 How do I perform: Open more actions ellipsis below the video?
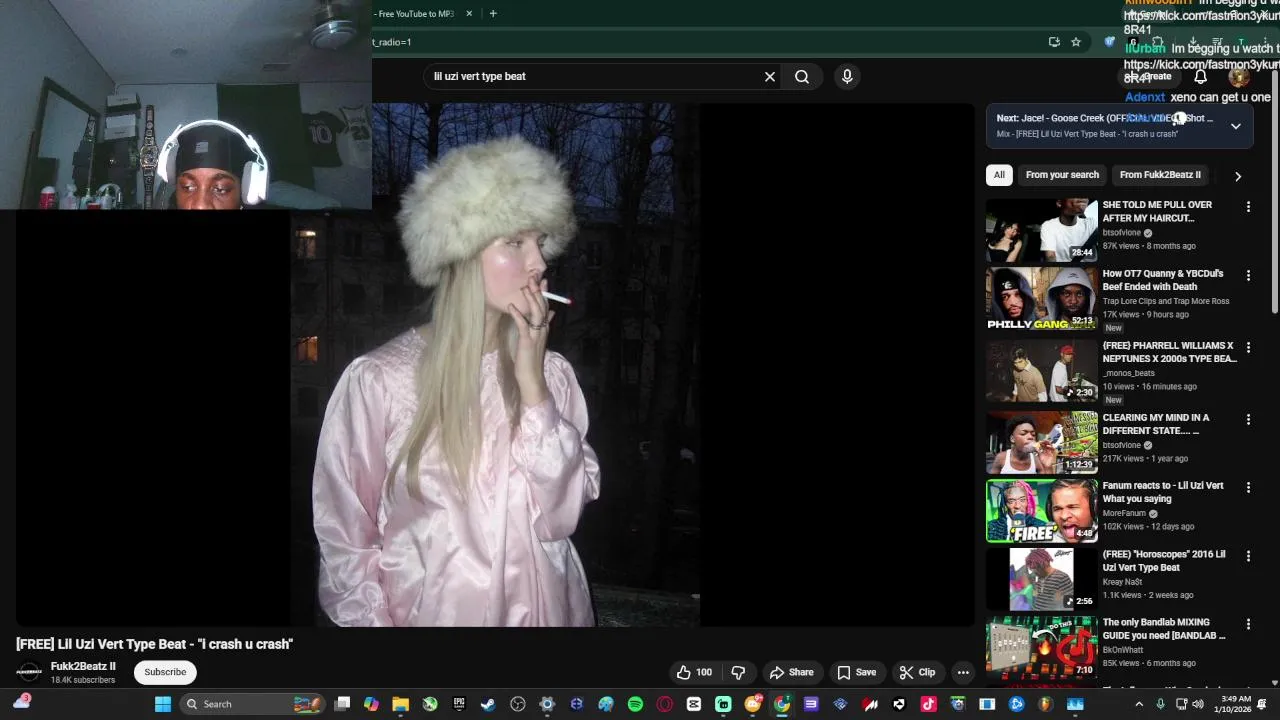click(963, 673)
